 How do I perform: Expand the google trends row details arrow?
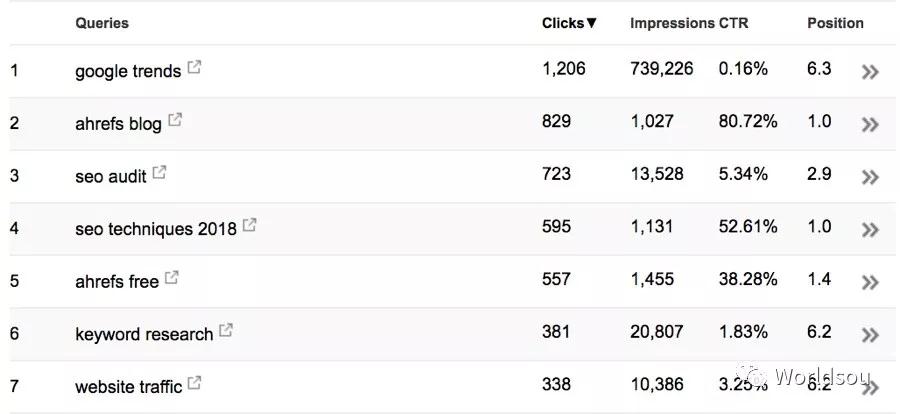(x=870, y=72)
